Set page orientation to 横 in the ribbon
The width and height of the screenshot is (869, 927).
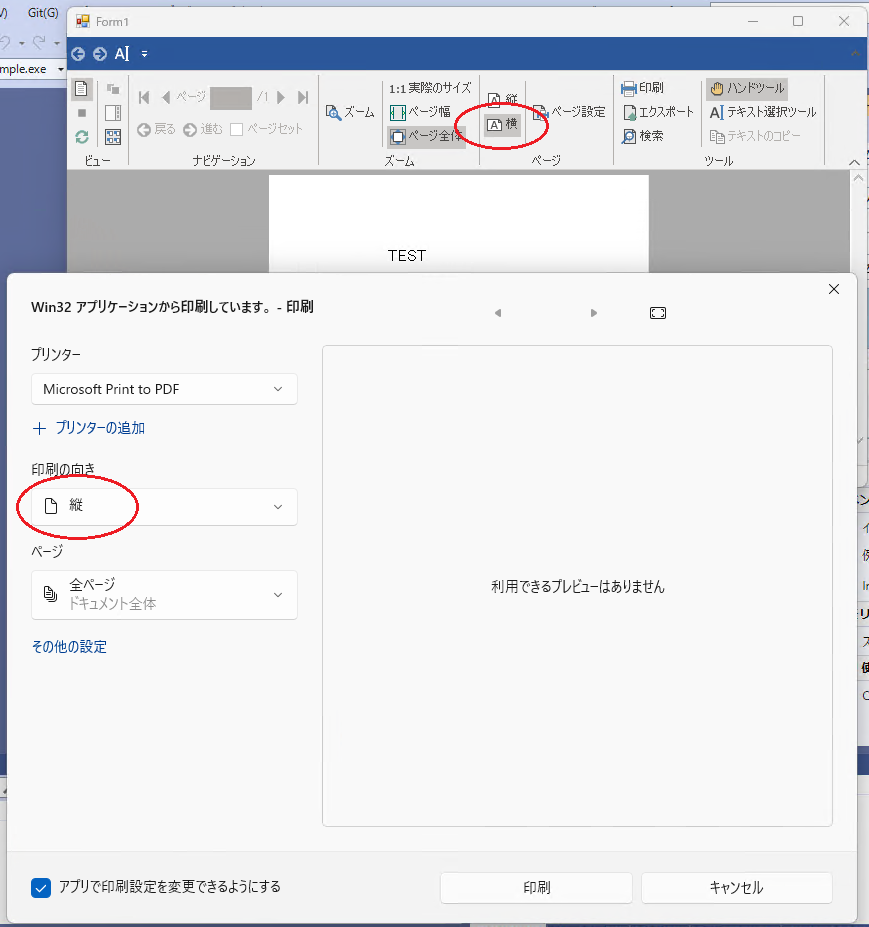click(x=502, y=124)
